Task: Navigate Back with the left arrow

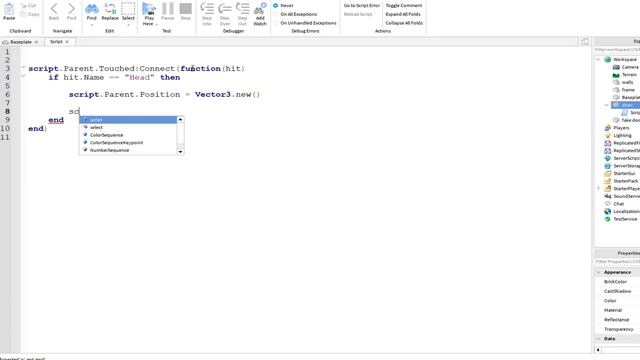Action: (x=54, y=9)
